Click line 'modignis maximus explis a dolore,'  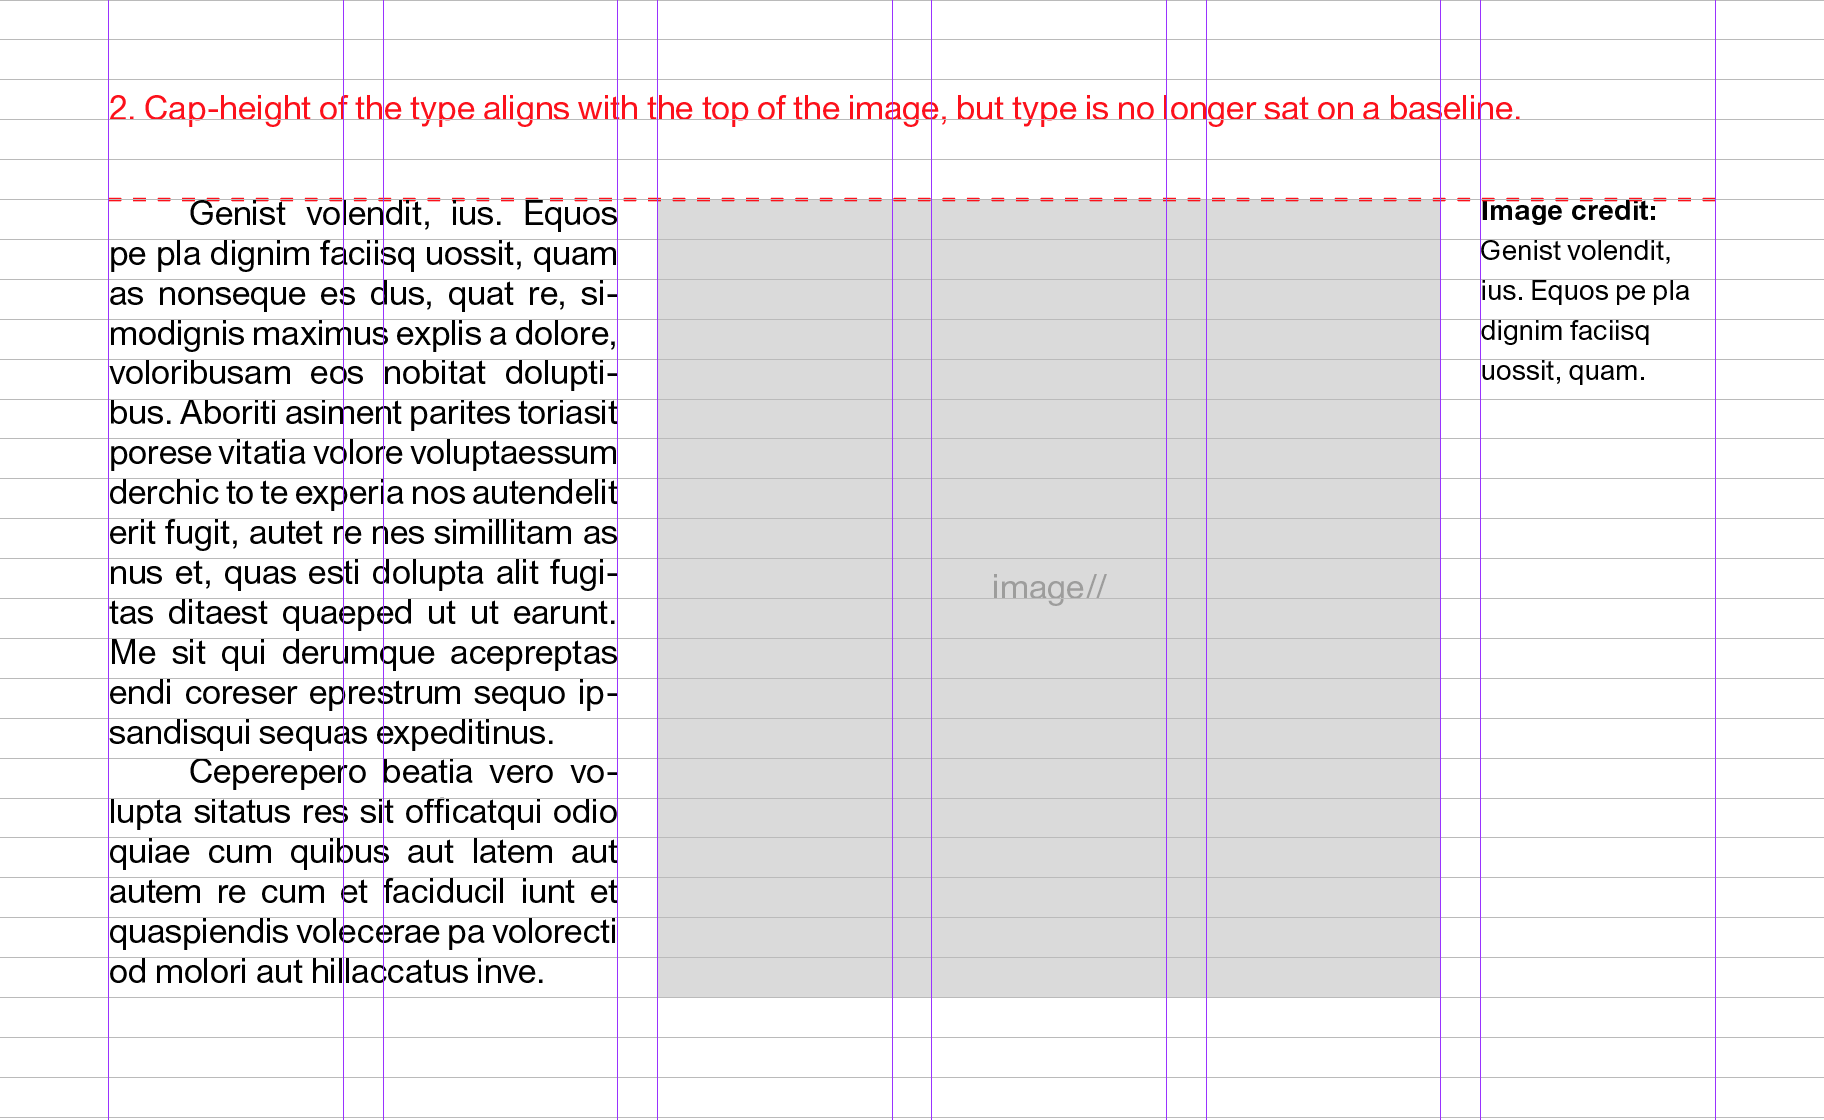click(x=363, y=334)
